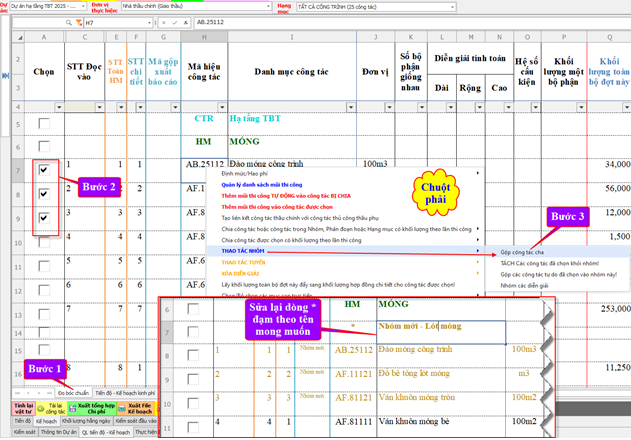Viewport: 631px width, 440px height.
Task: Click the Xuất tổng hợp Chi phí button
Action: (92, 407)
